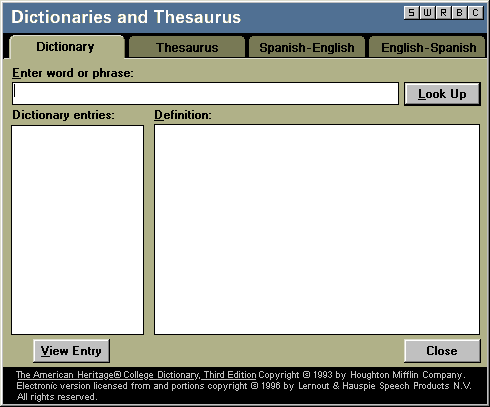This screenshot has height=407, width=490.
Task: Go to the English-Spanish tab
Action: pos(428,47)
